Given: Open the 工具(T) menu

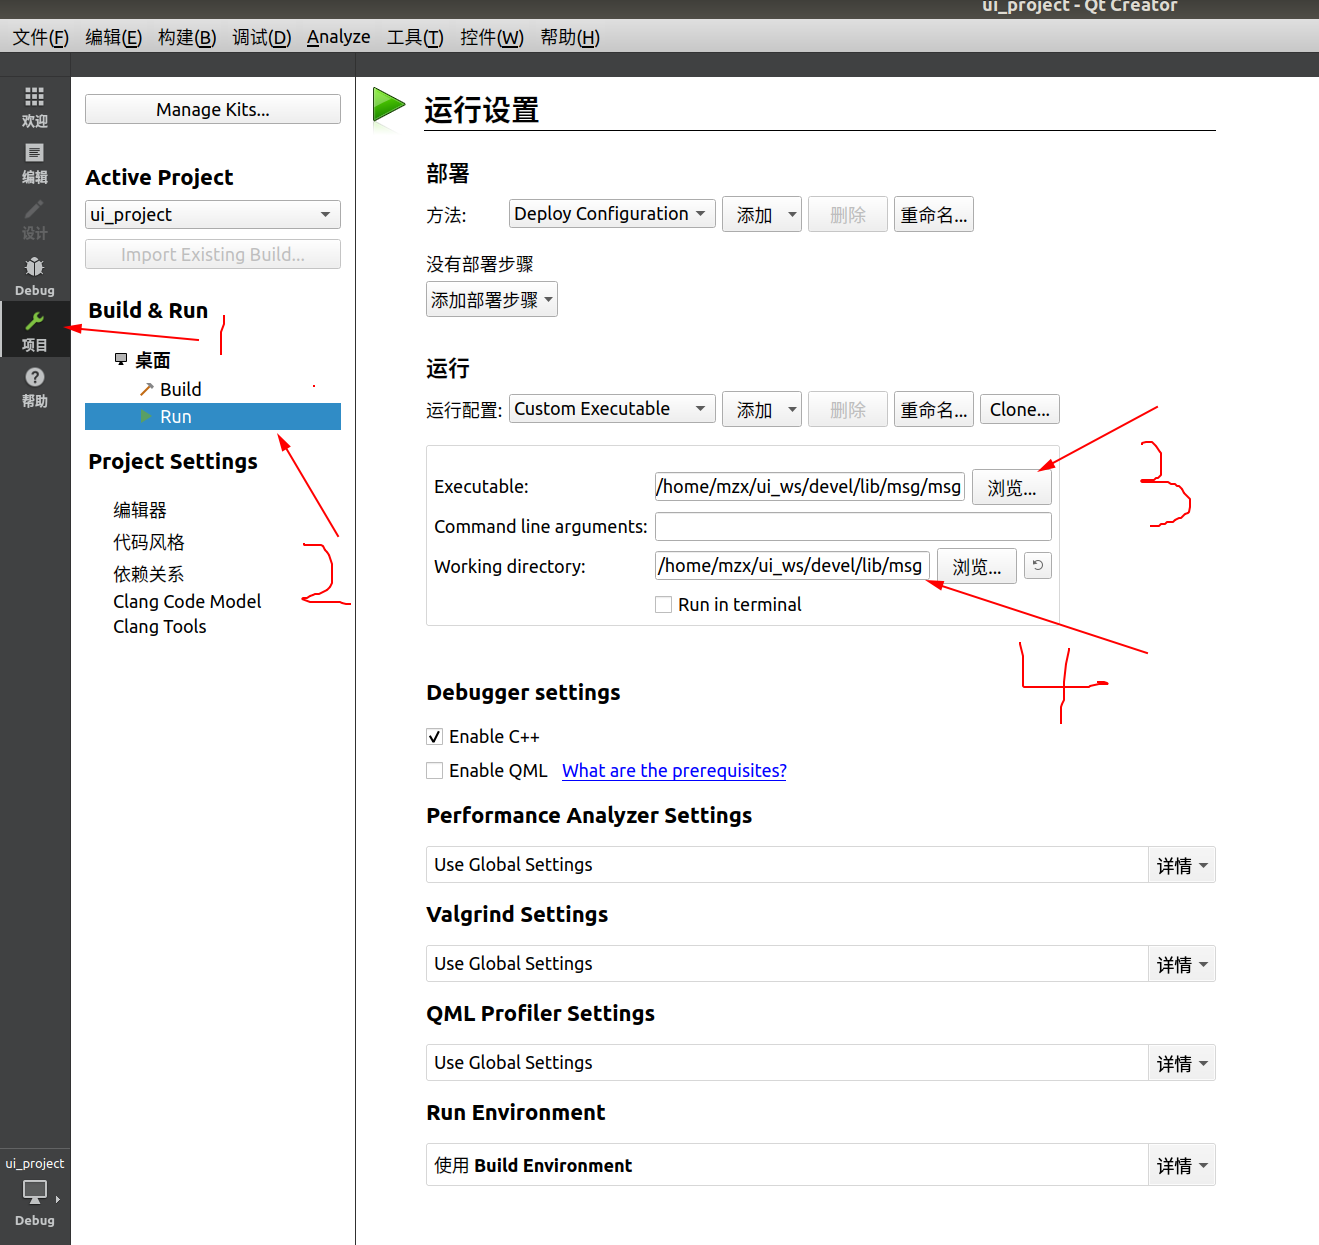Looking at the screenshot, I should point(414,36).
